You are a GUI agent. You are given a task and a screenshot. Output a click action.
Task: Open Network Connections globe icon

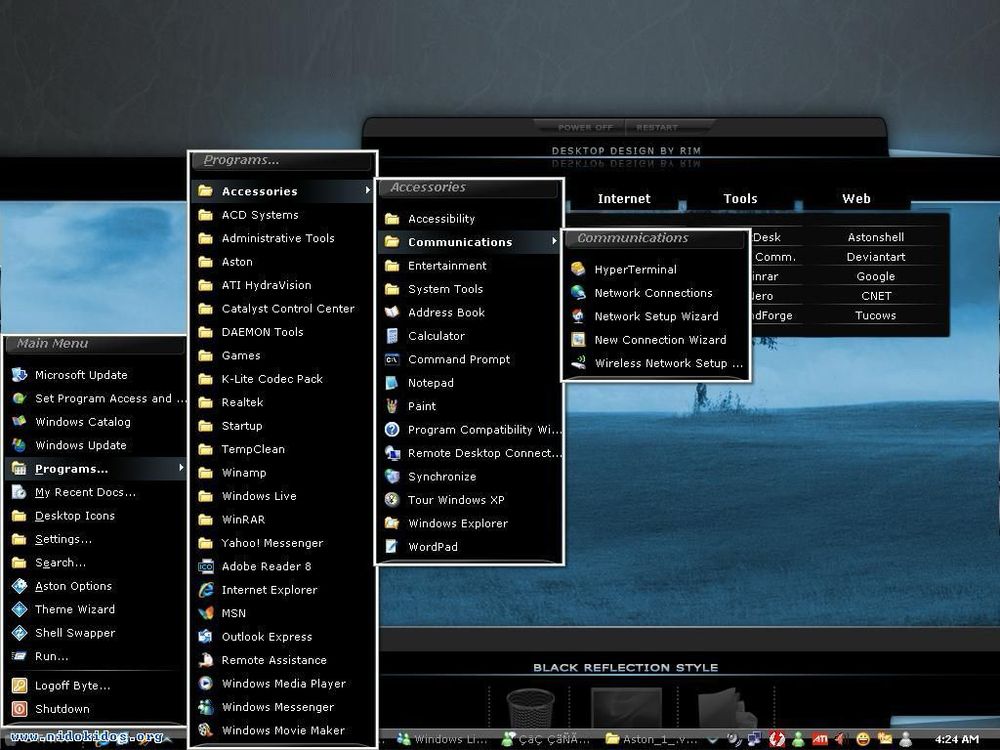[x=578, y=293]
